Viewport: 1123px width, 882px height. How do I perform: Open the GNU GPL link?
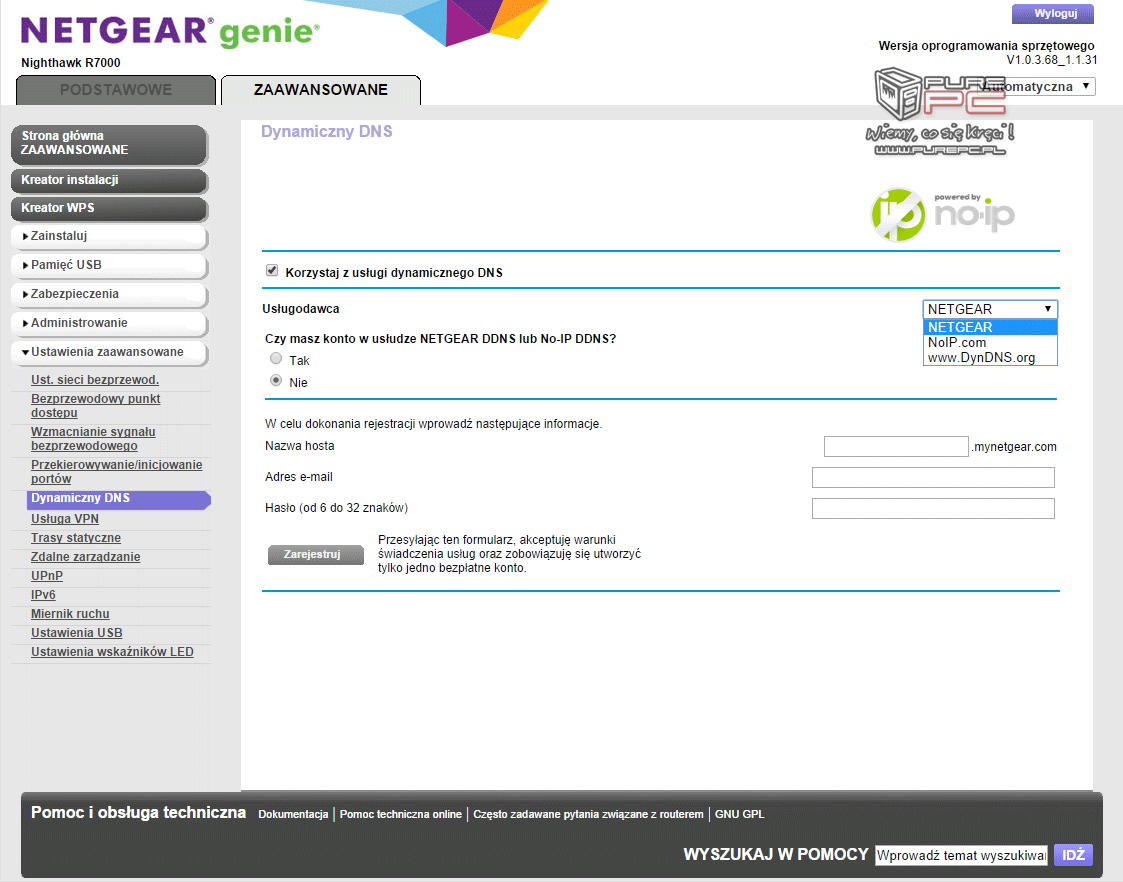coord(739,815)
